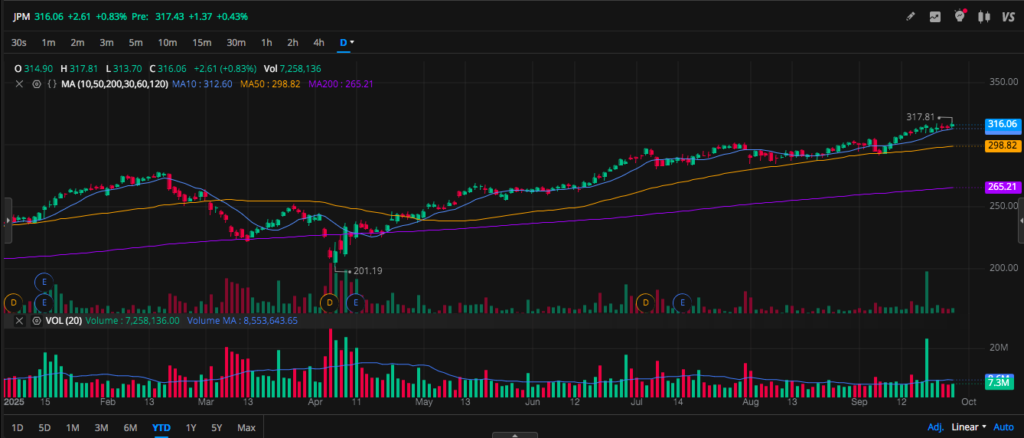Switch to 1Y time range

coord(190,427)
